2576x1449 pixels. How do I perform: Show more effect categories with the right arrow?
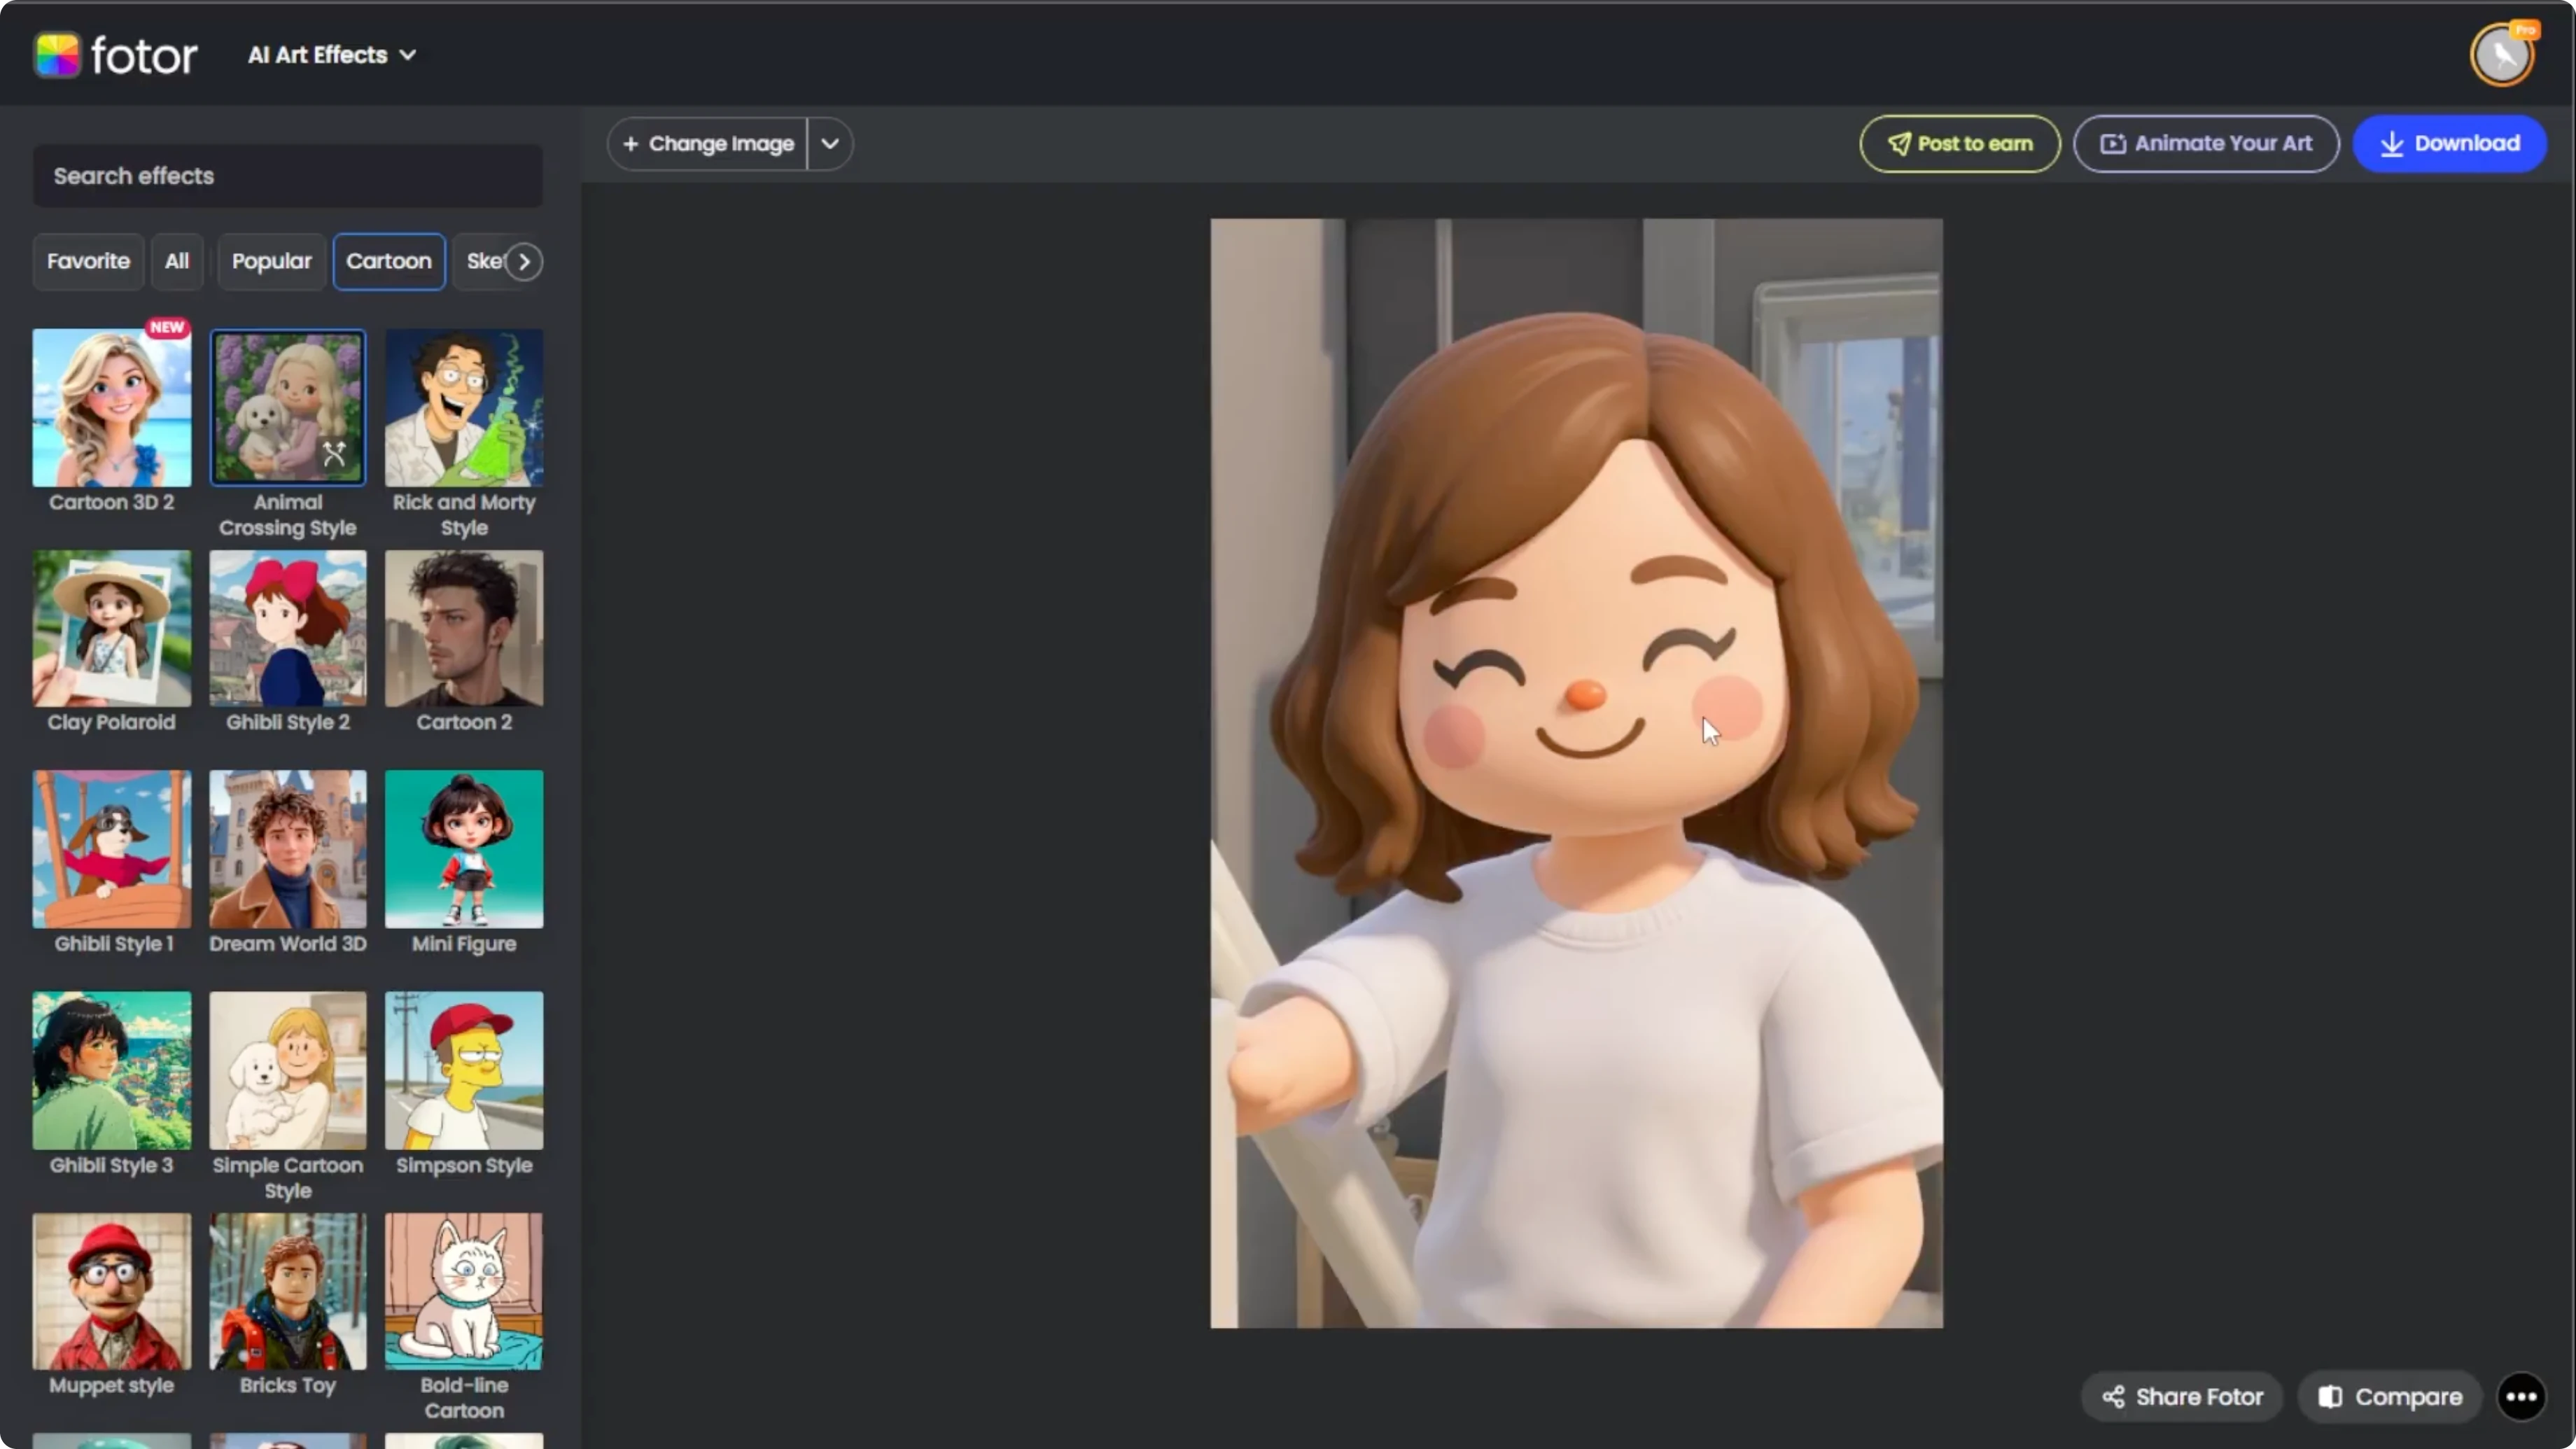524,262
